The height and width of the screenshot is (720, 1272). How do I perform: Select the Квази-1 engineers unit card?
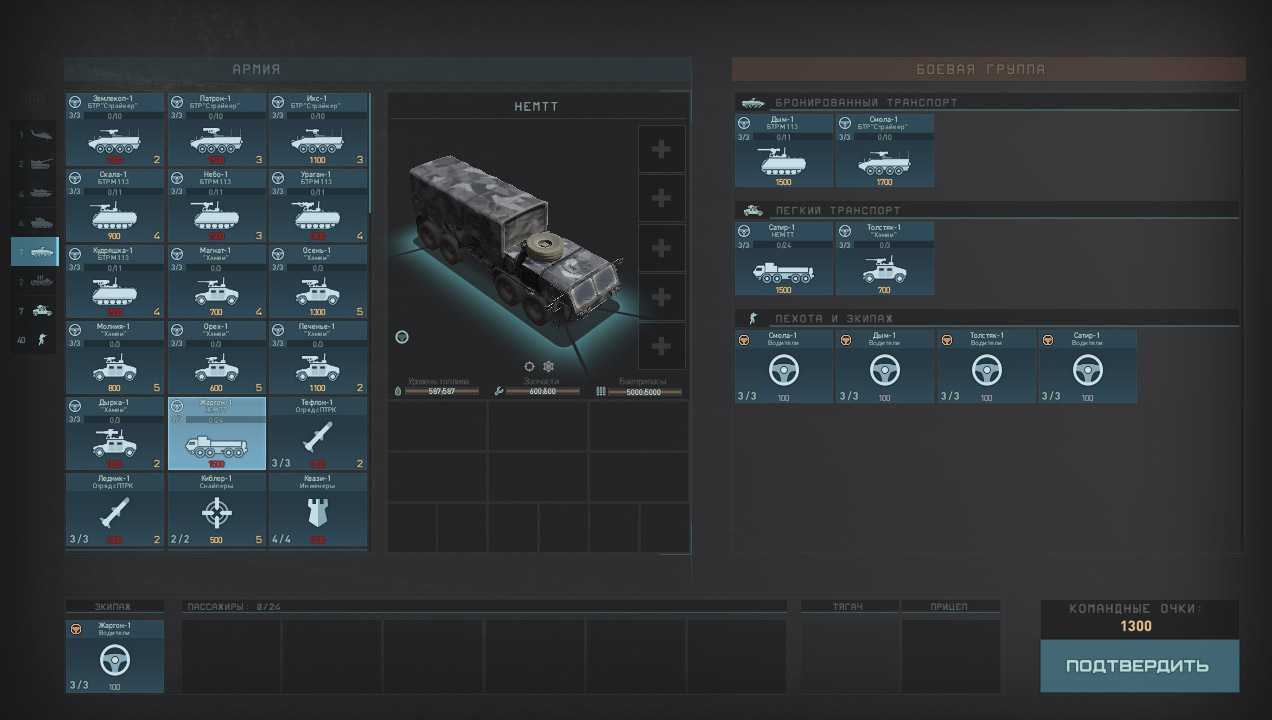318,510
